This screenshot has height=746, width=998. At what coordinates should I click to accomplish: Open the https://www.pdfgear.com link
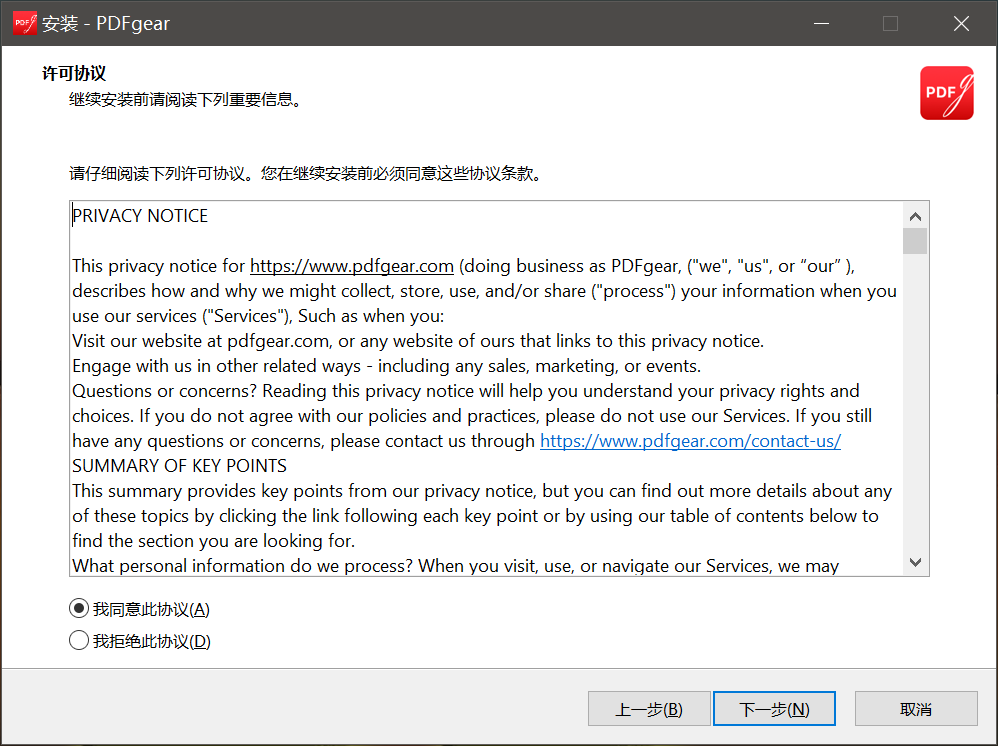351,266
